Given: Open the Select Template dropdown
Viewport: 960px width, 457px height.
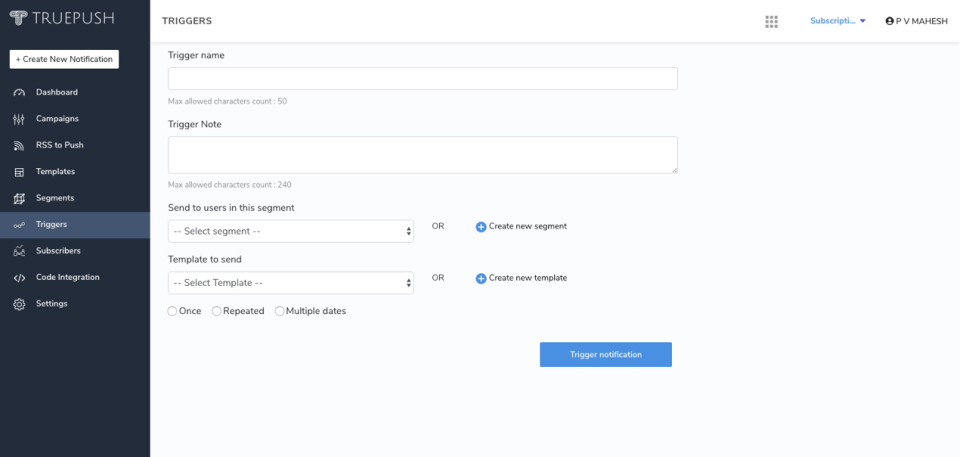Looking at the screenshot, I should click(291, 283).
